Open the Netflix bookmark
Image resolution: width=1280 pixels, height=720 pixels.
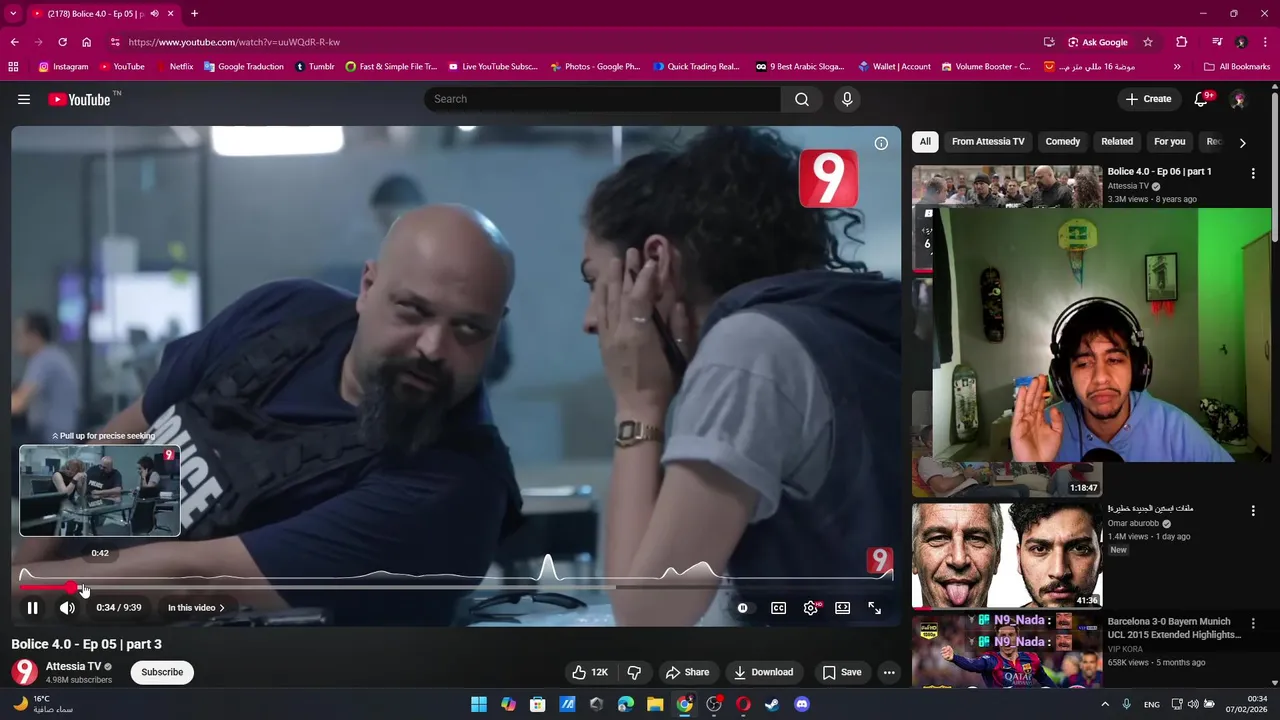point(174,67)
